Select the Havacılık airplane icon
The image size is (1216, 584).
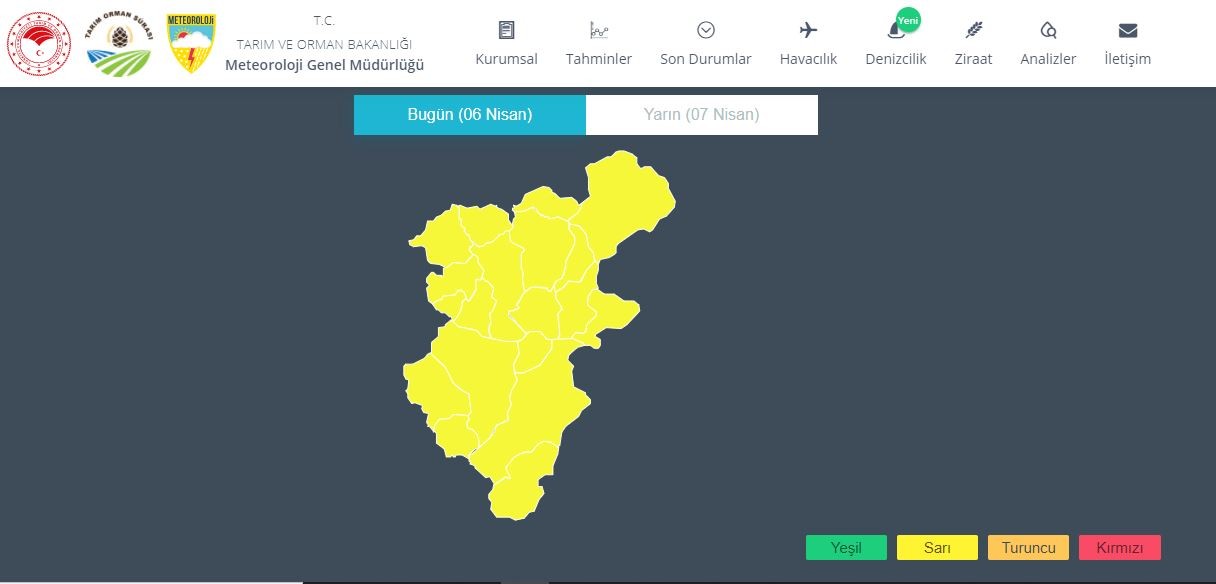[809, 30]
